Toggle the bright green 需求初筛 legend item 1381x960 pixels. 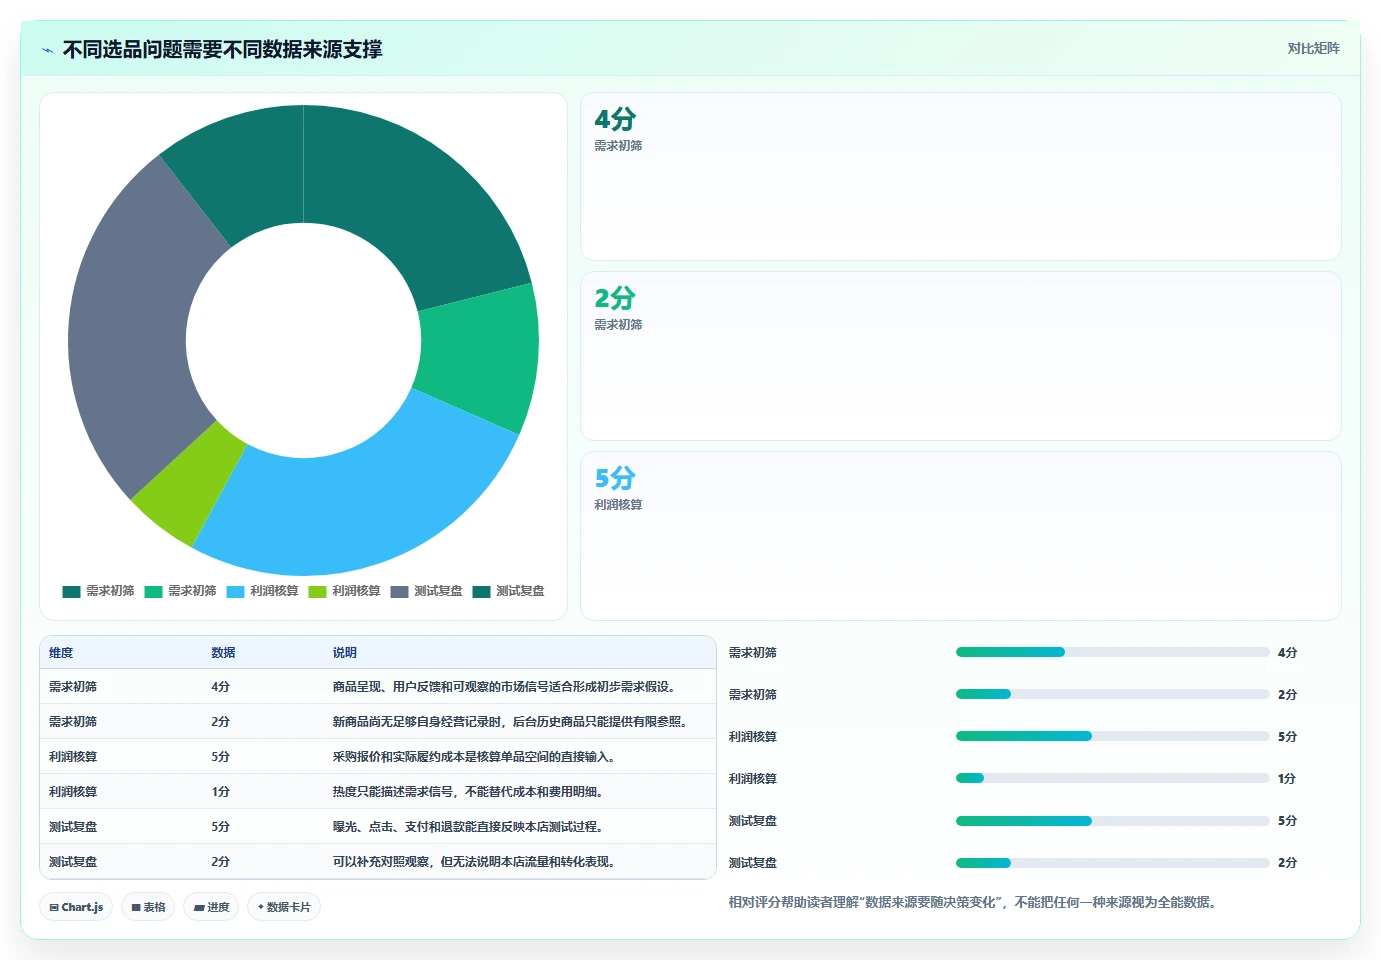pos(180,591)
